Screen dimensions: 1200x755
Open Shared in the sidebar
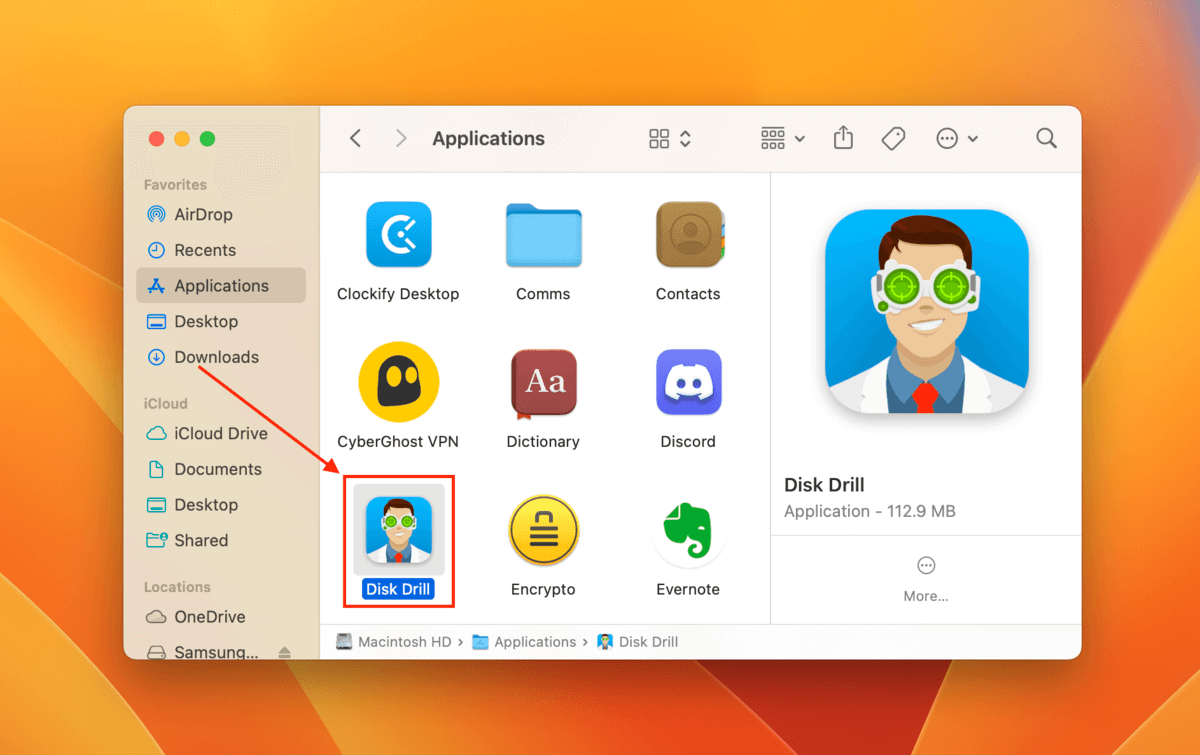coord(221,540)
